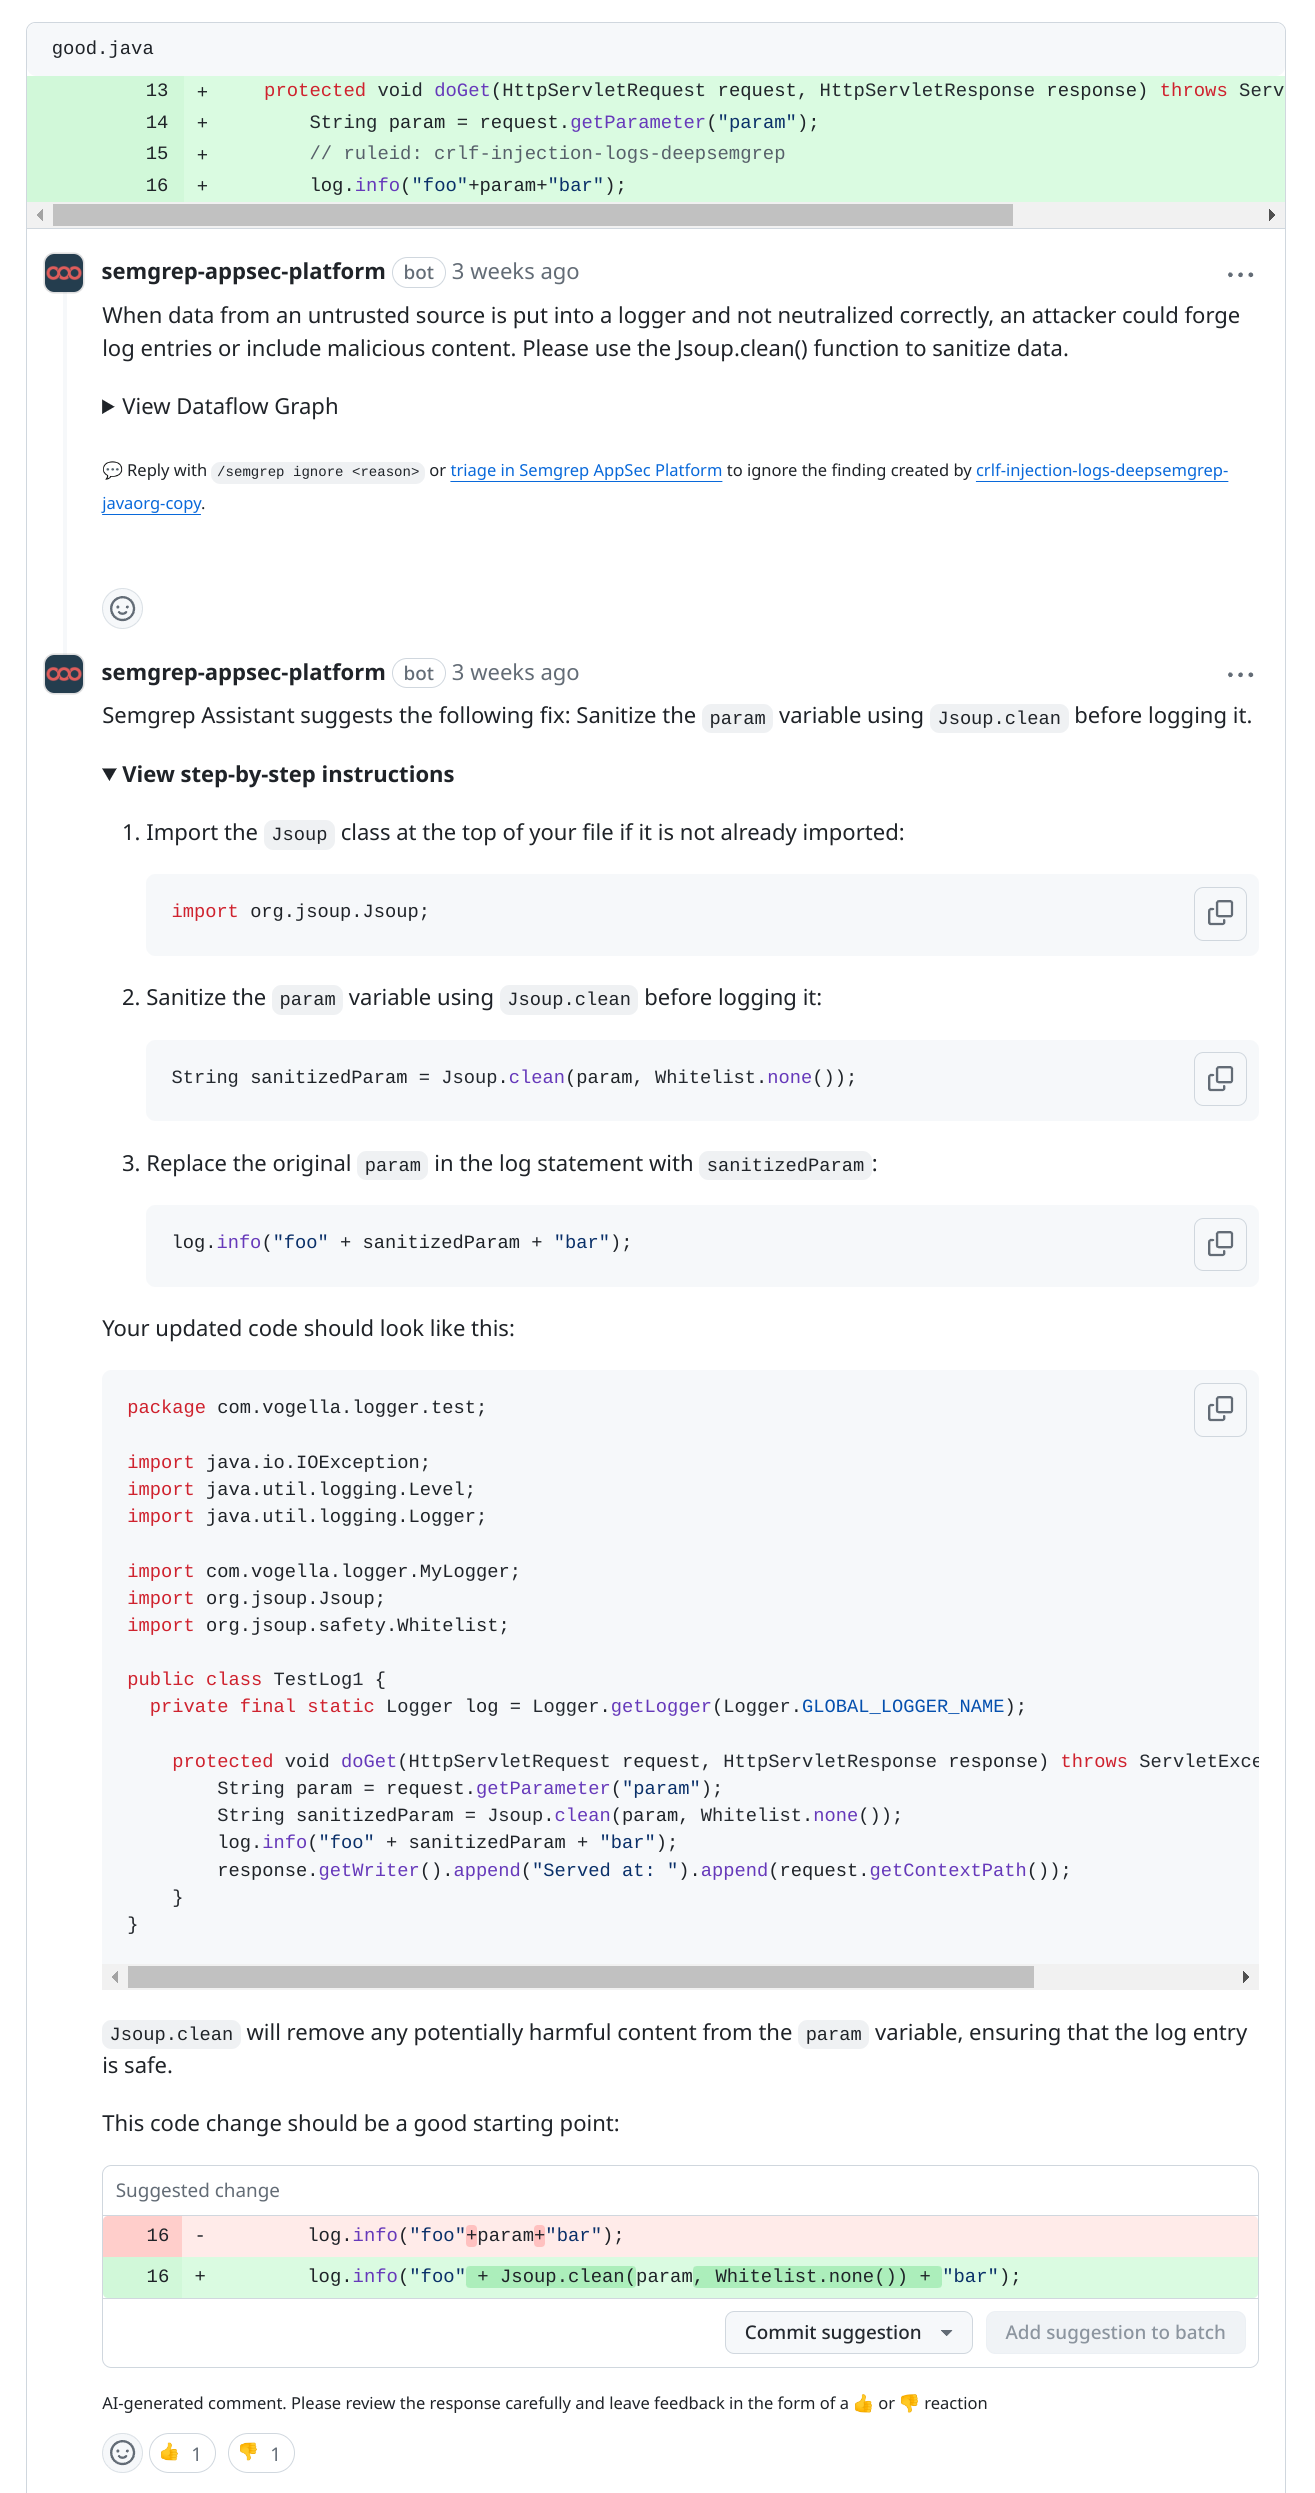This screenshot has width=1315, height=2493.
Task: Click Add suggestion to batch
Action: pos(1115,2332)
